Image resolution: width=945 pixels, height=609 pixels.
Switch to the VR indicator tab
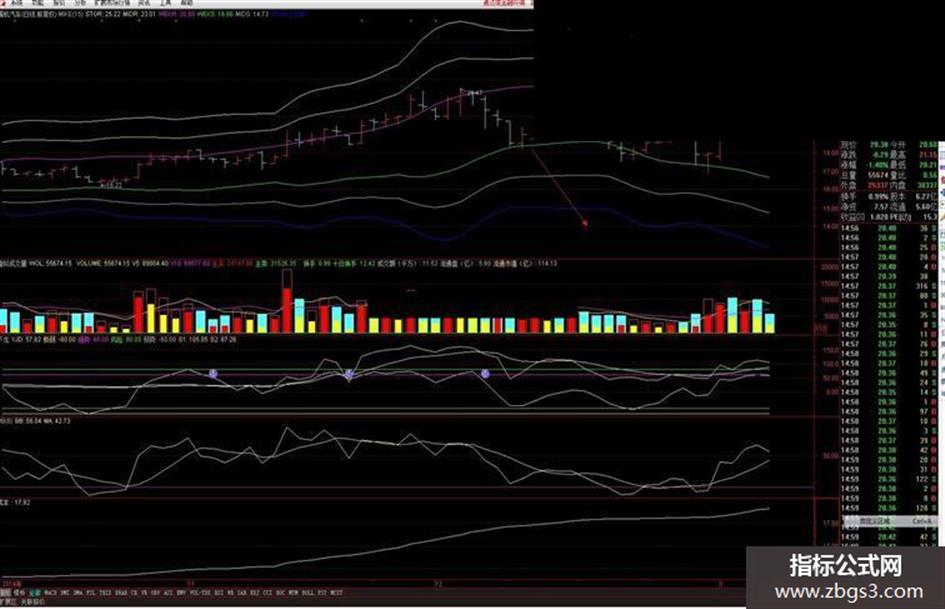point(144,593)
